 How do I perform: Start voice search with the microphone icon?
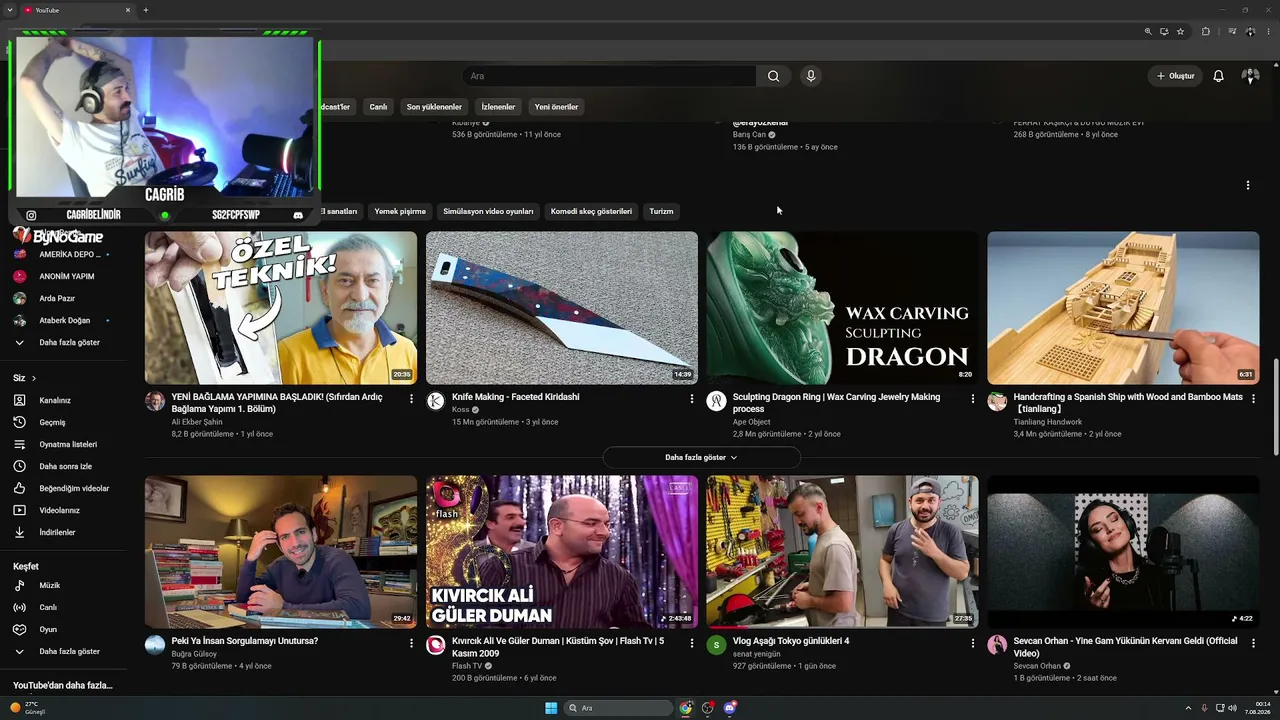(811, 76)
